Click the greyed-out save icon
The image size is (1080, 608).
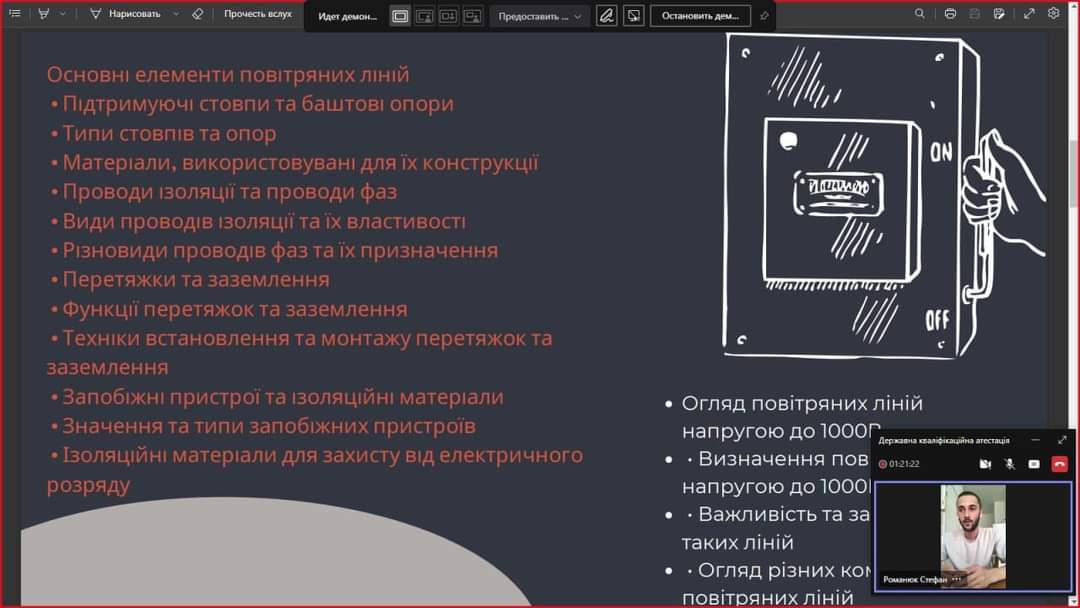point(975,13)
